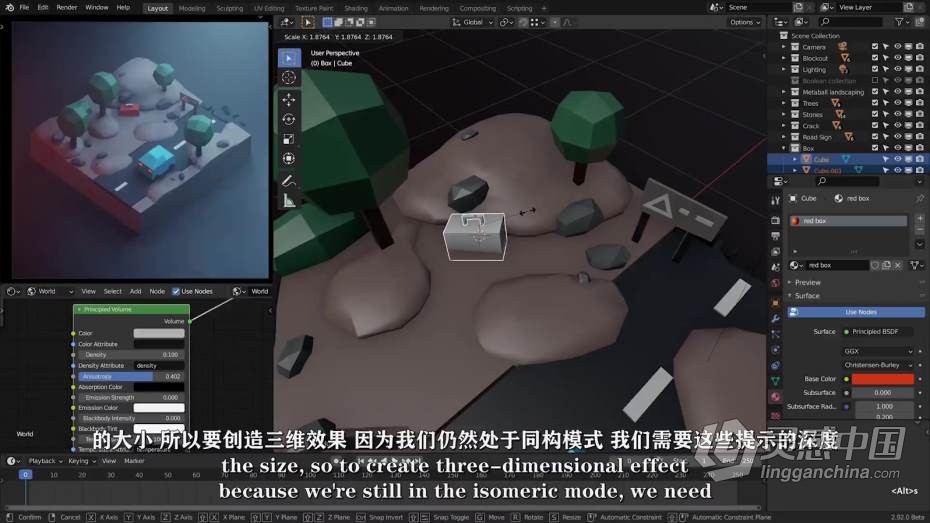Image resolution: width=930 pixels, height=523 pixels.
Task: Open the viewport Options dropdown
Action: tap(745, 22)
